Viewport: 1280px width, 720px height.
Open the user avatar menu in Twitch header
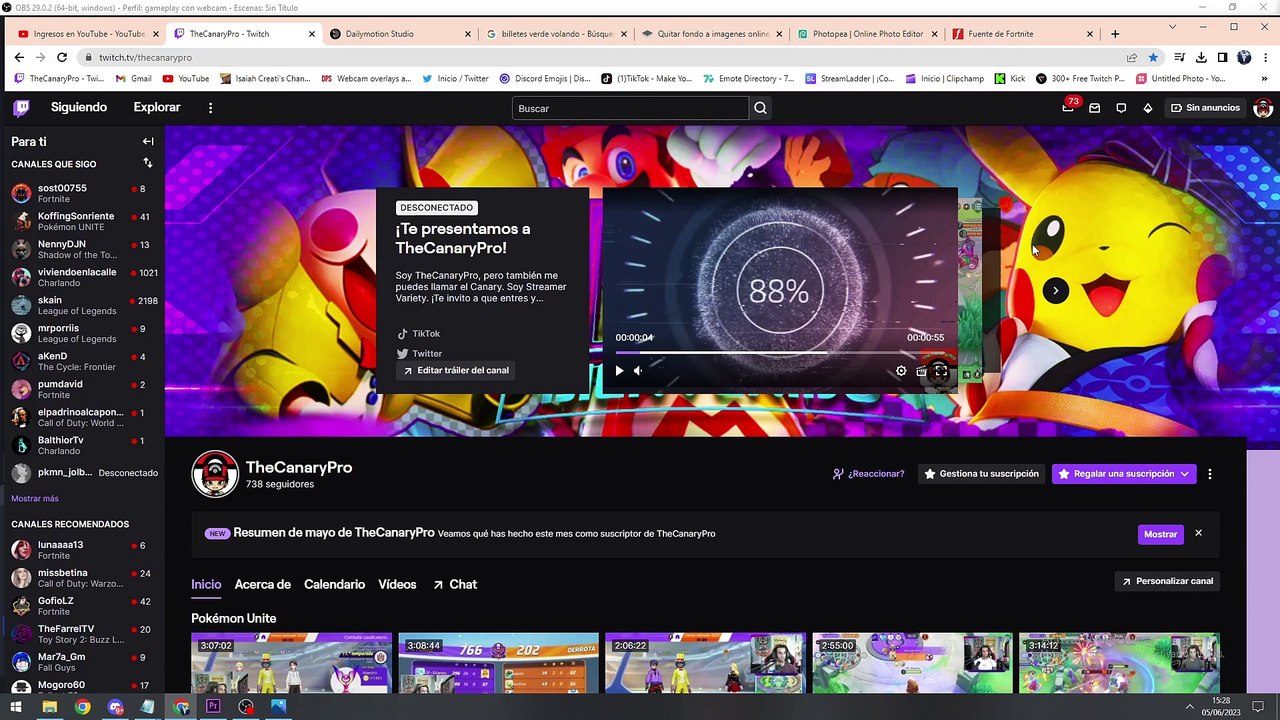tap(1263, 108)
